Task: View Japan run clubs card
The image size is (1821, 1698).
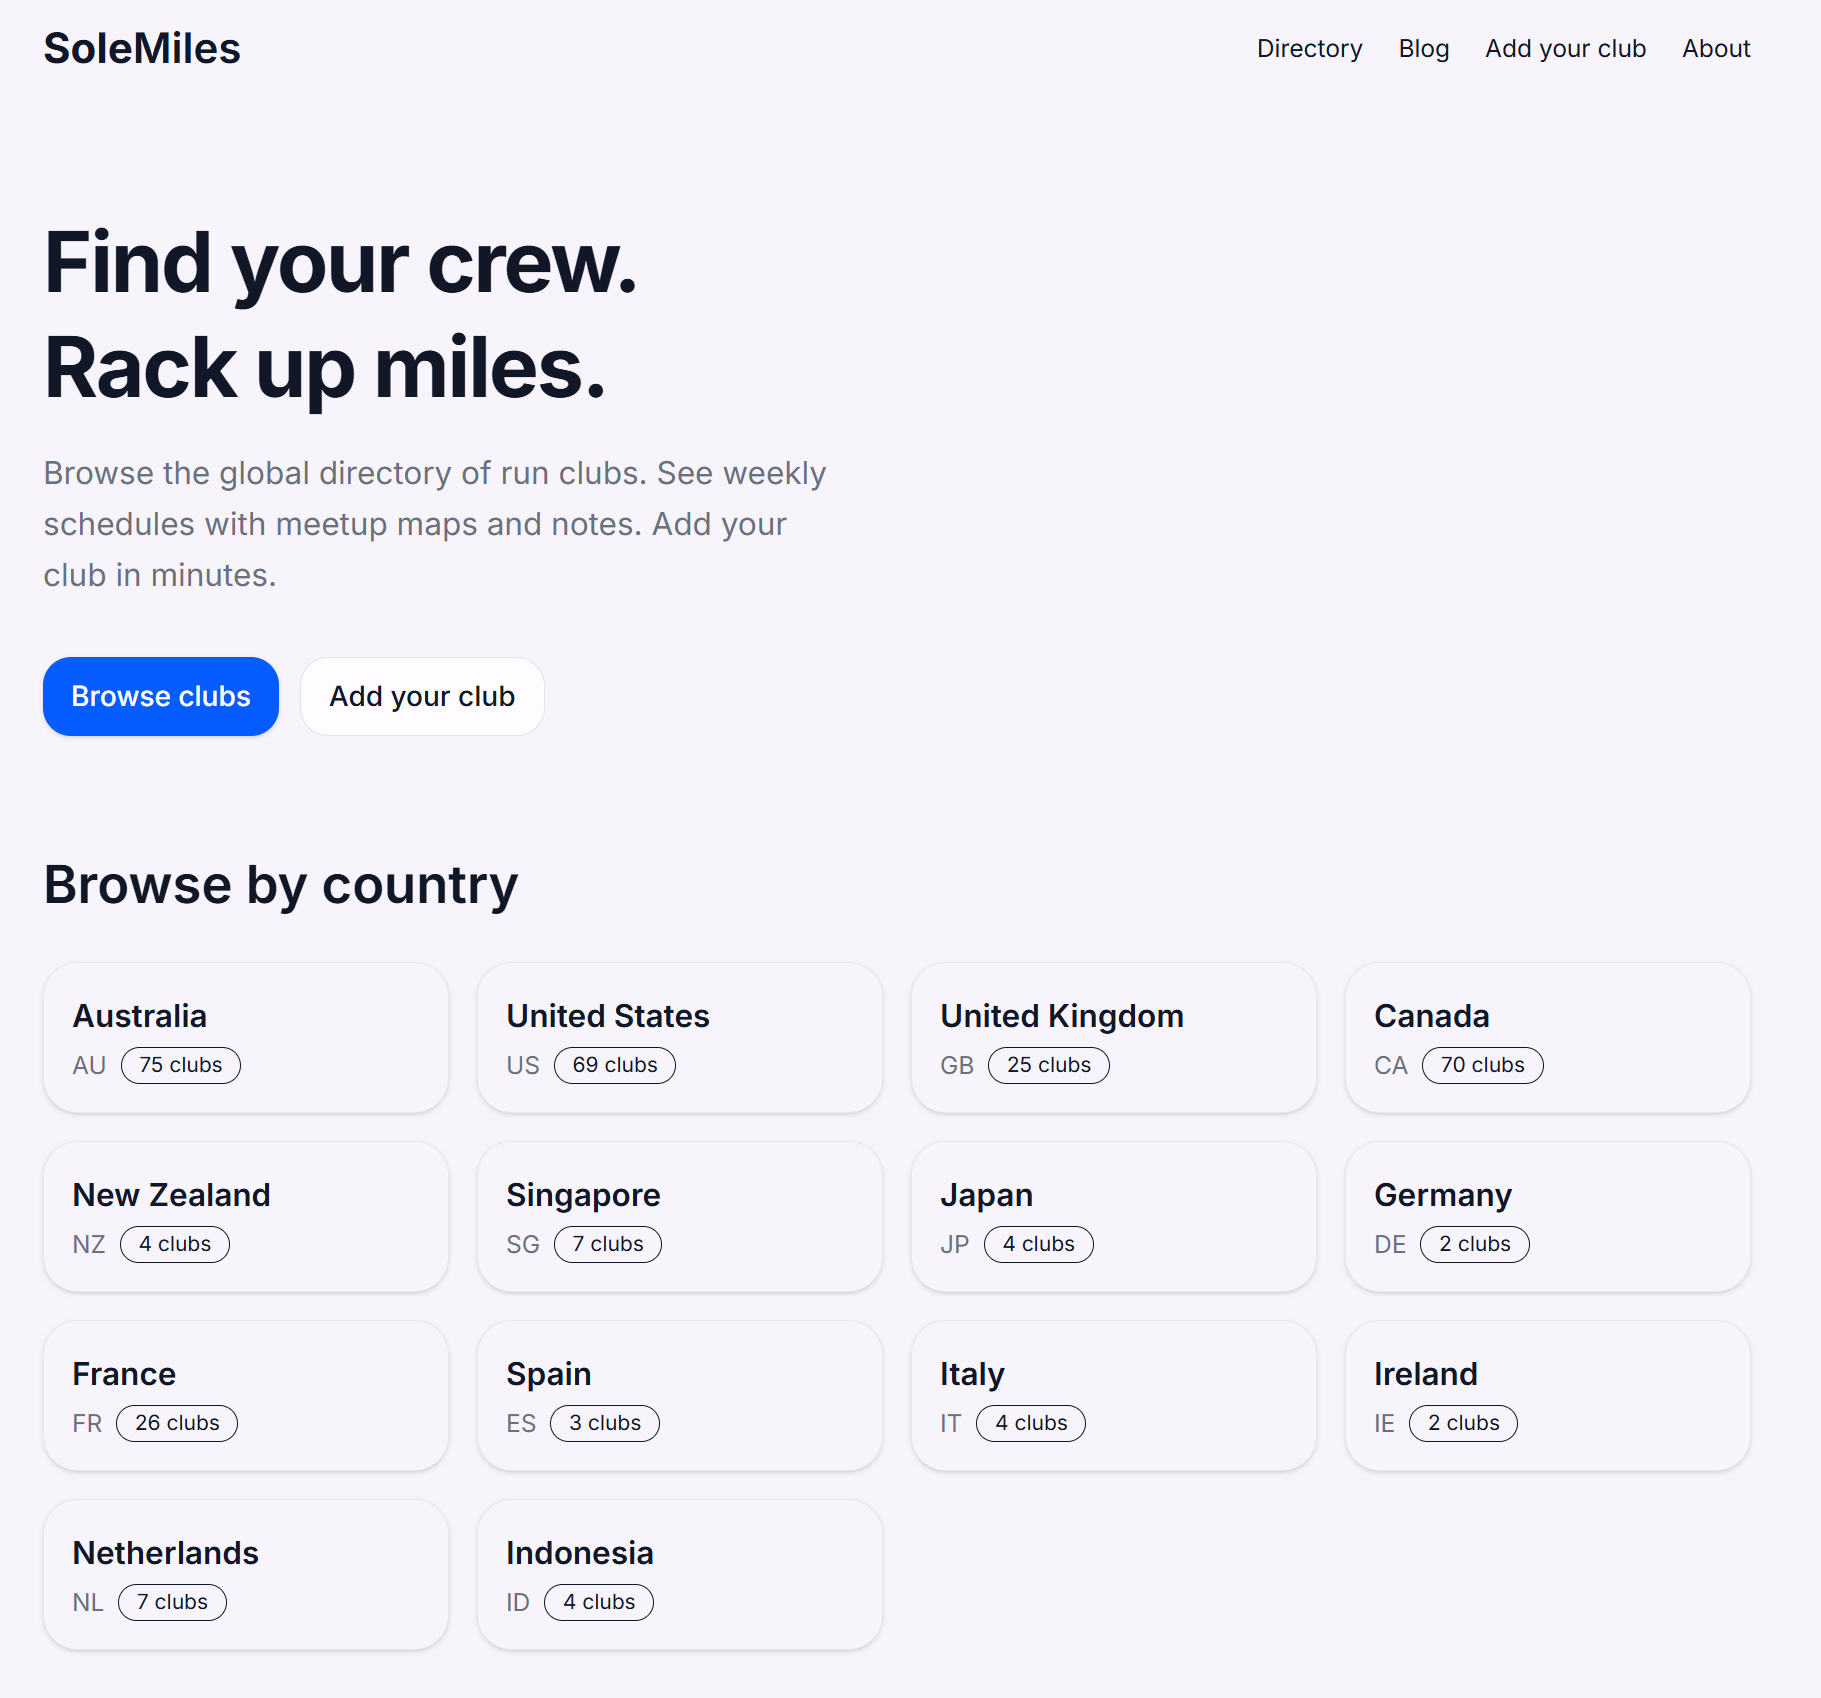Action: point(1114,1217)
